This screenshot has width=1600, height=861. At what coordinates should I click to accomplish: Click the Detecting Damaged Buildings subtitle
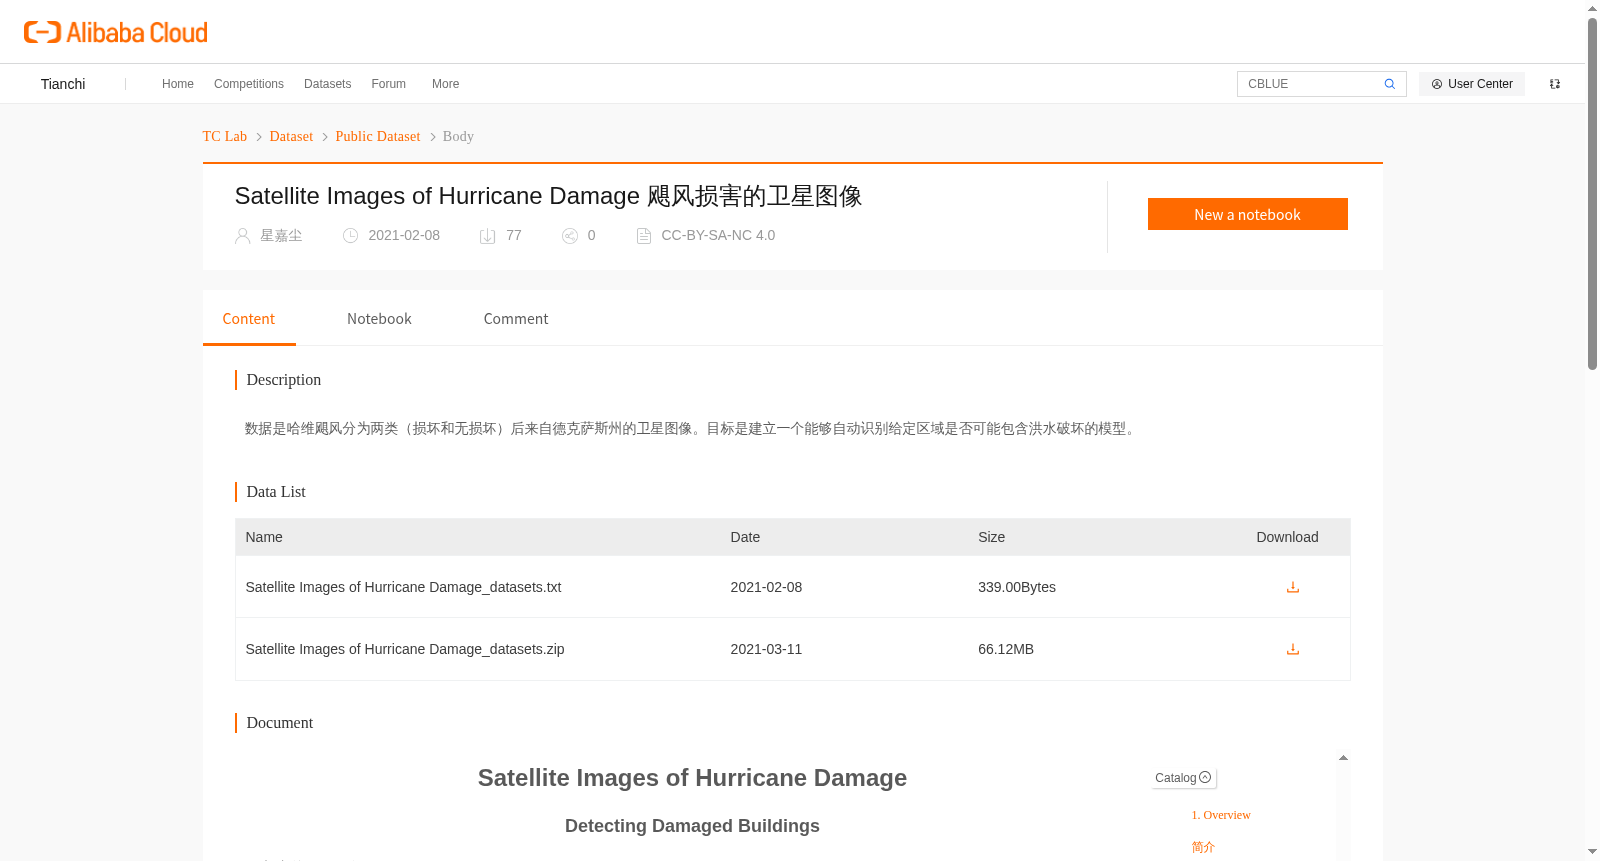[x=692, y=826]
